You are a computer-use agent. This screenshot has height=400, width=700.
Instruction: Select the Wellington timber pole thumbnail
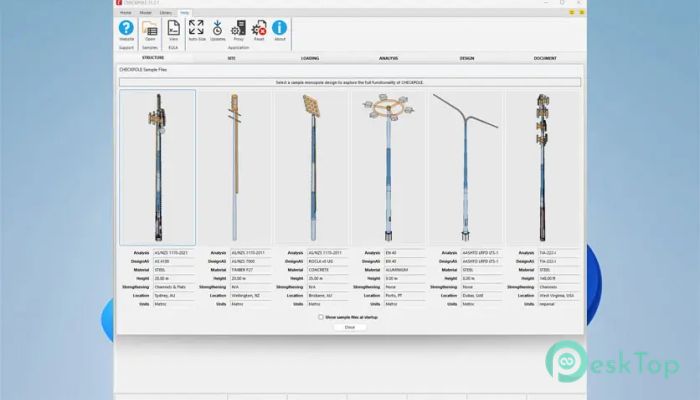[x=235, y=167]
